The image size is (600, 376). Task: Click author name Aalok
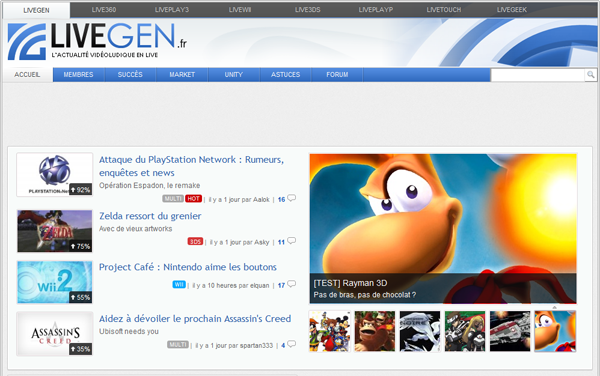(x=261, y=199)
